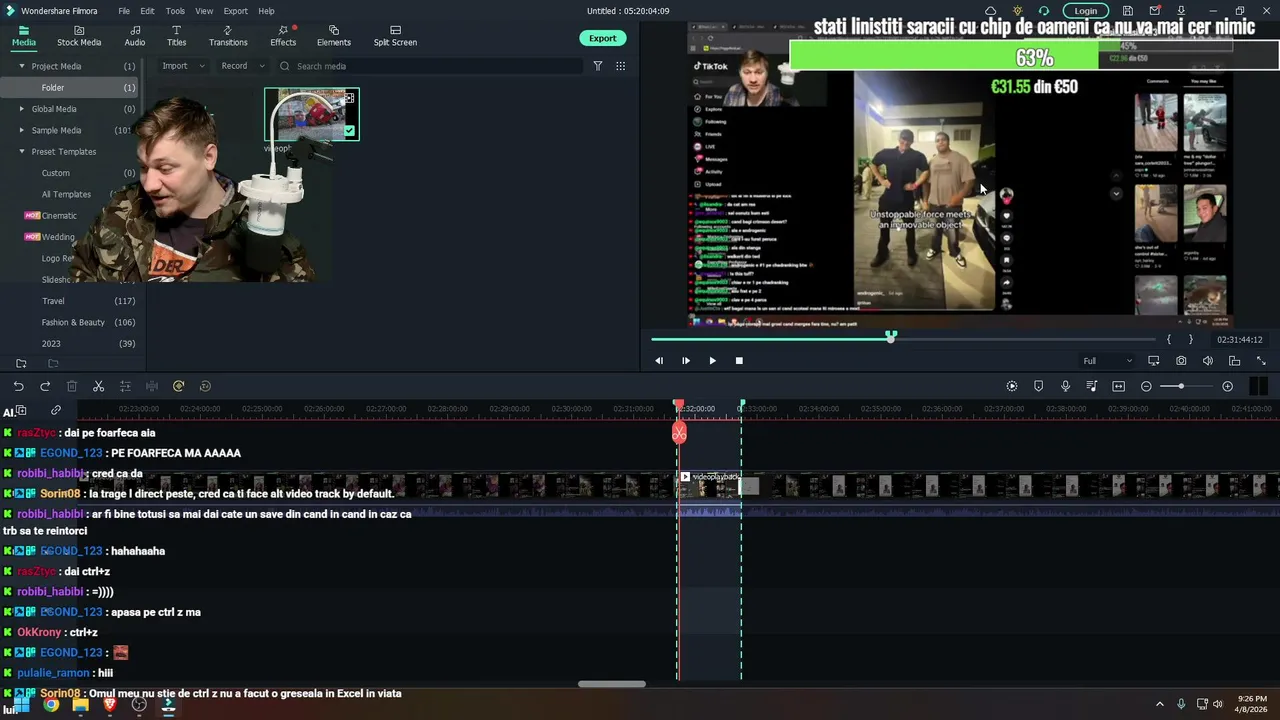Zoom in the timeline with the plus button
Image resolution: width=1280 pixels, height=720 pixels.
(1227, 386)
